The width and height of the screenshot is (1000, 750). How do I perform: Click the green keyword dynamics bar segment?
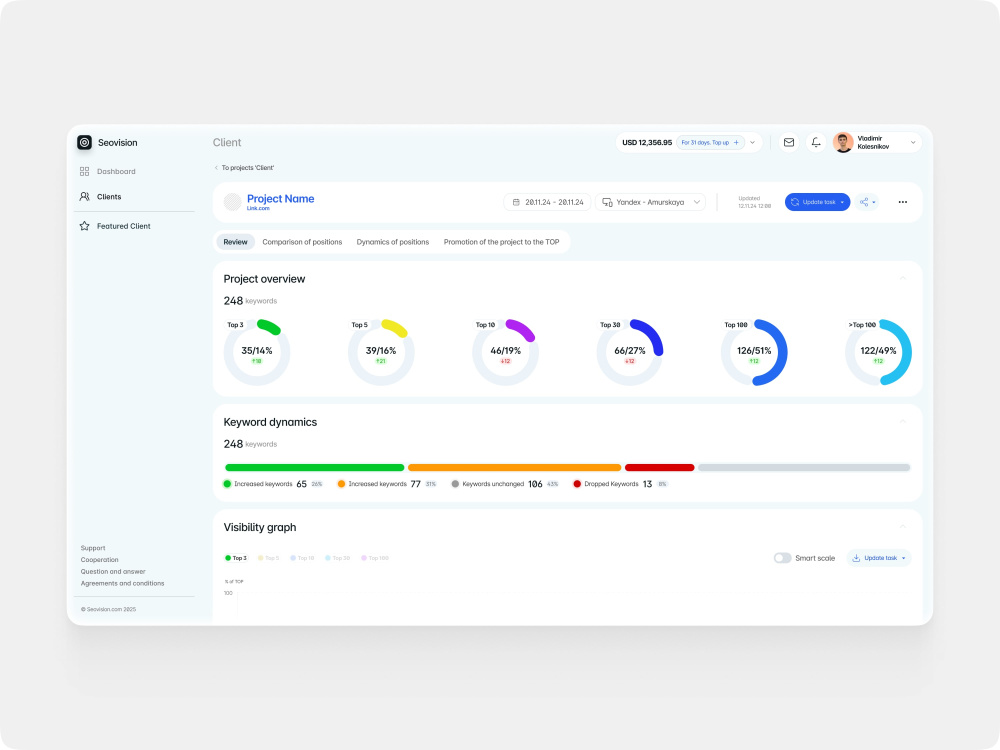(314, 467)
